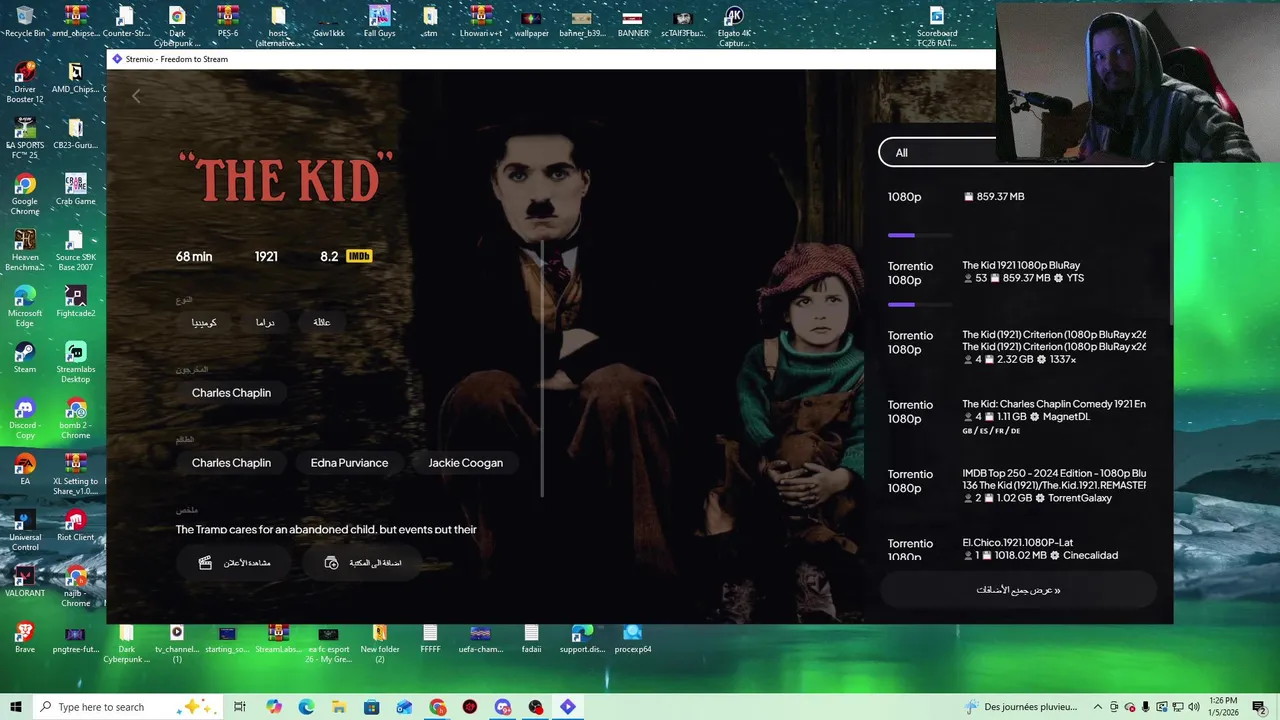This screenshot has height=720, width=1280.
Task: Click the دراما genre chip
Action: (265, 323)
